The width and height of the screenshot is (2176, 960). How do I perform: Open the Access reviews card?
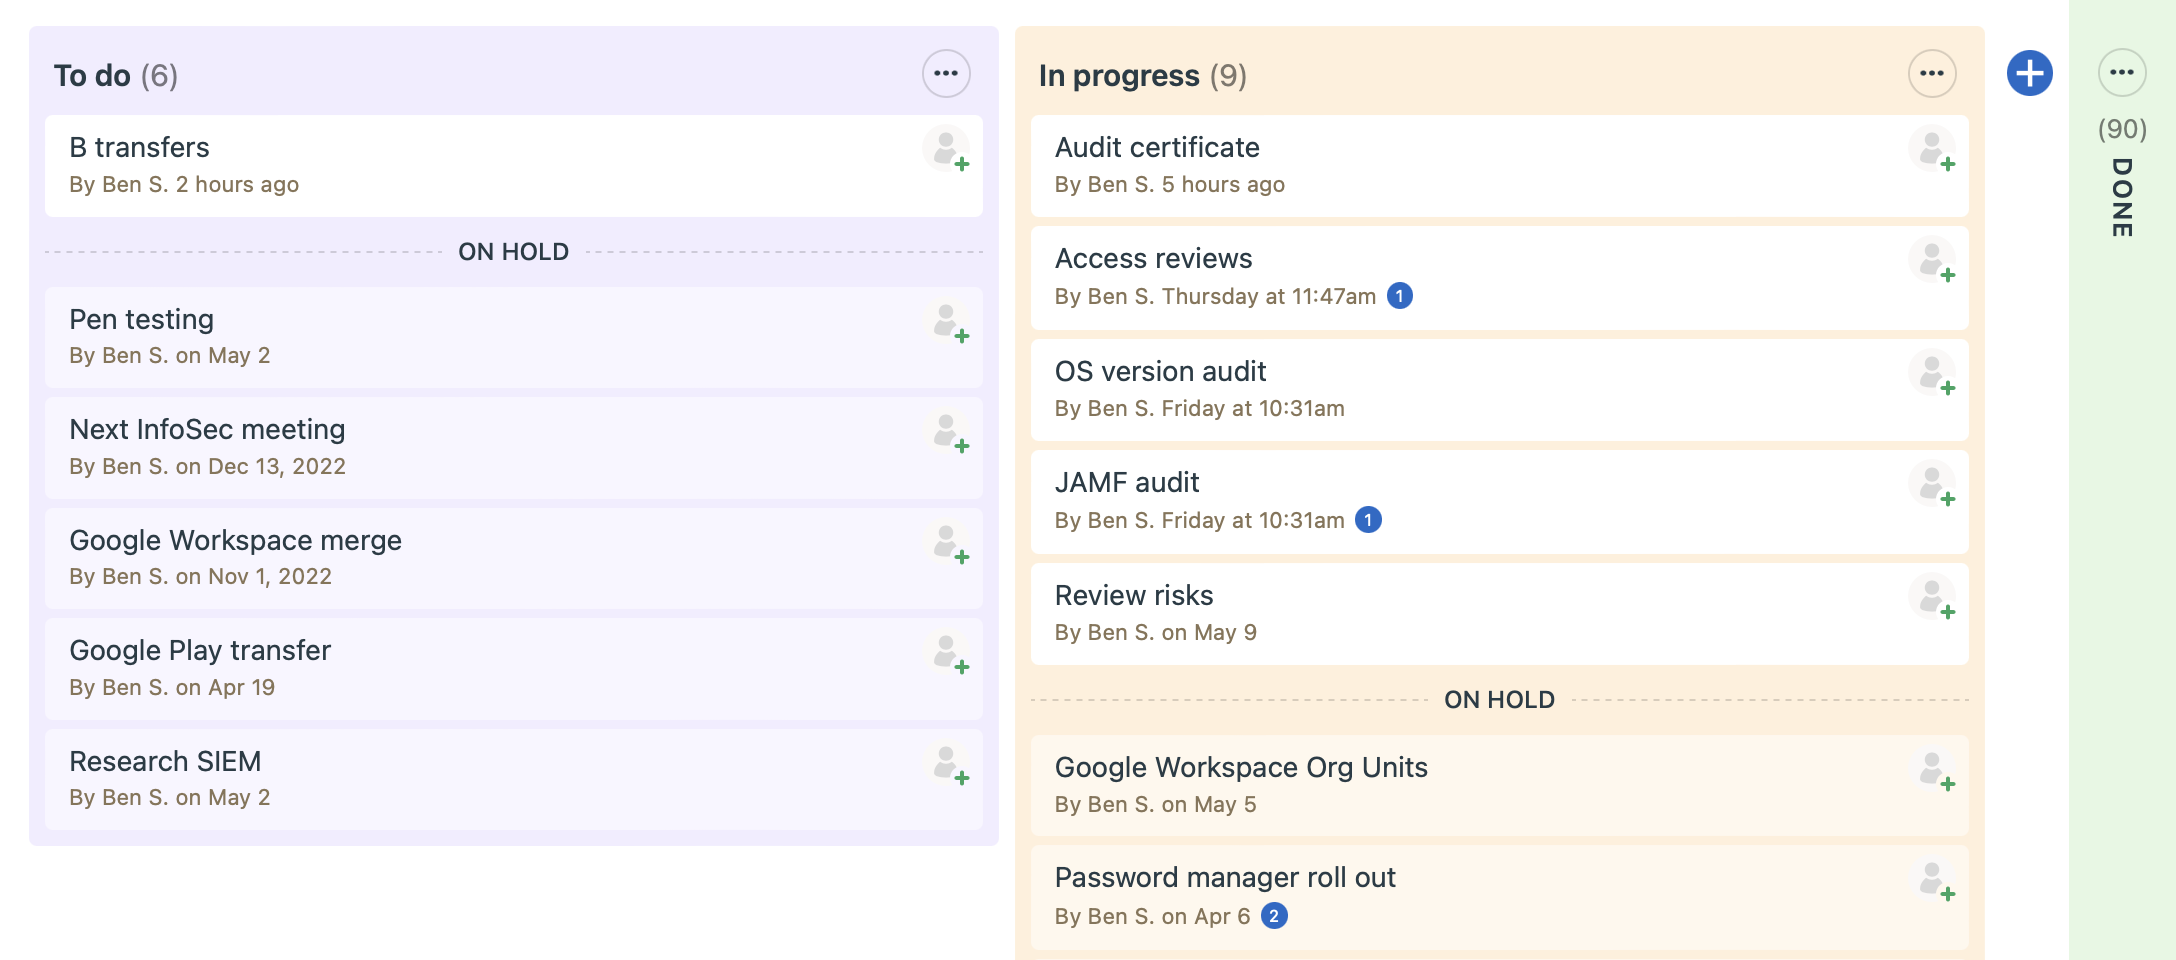coord(1153,259)
